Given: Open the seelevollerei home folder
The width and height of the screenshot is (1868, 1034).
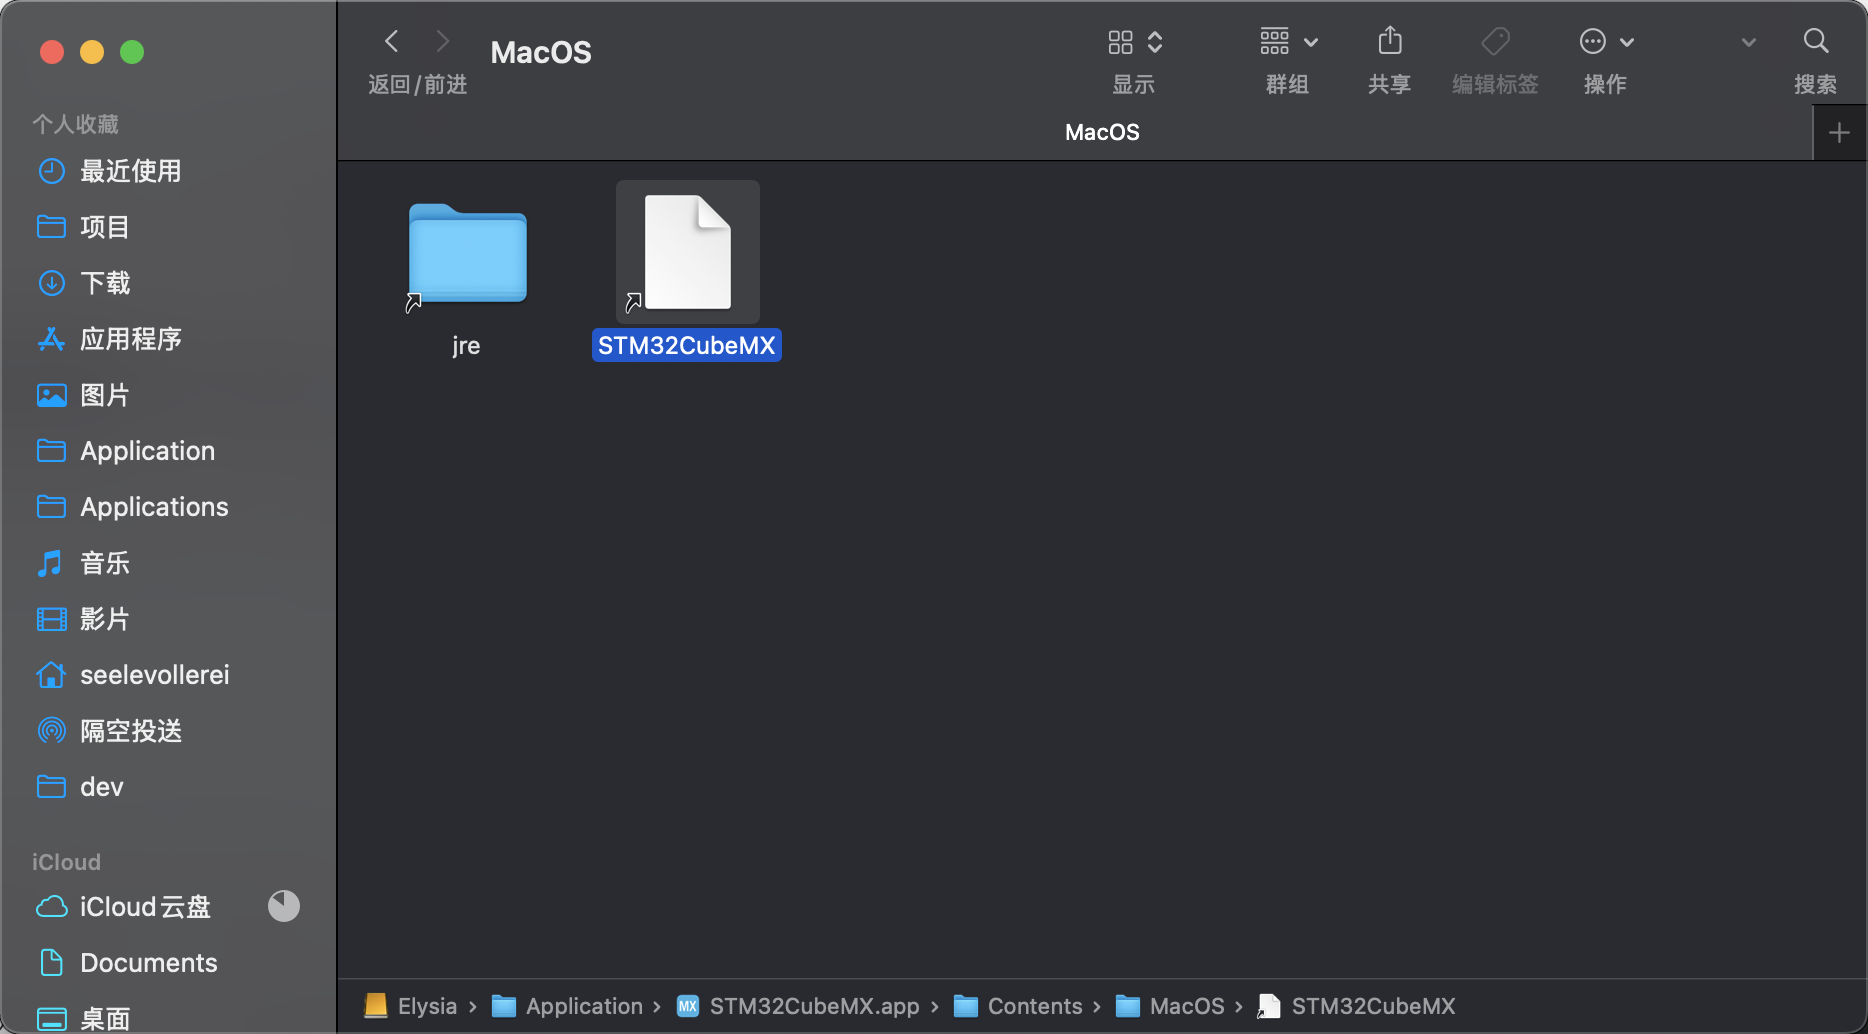Looking at the screenshot, I should point(154,675).
